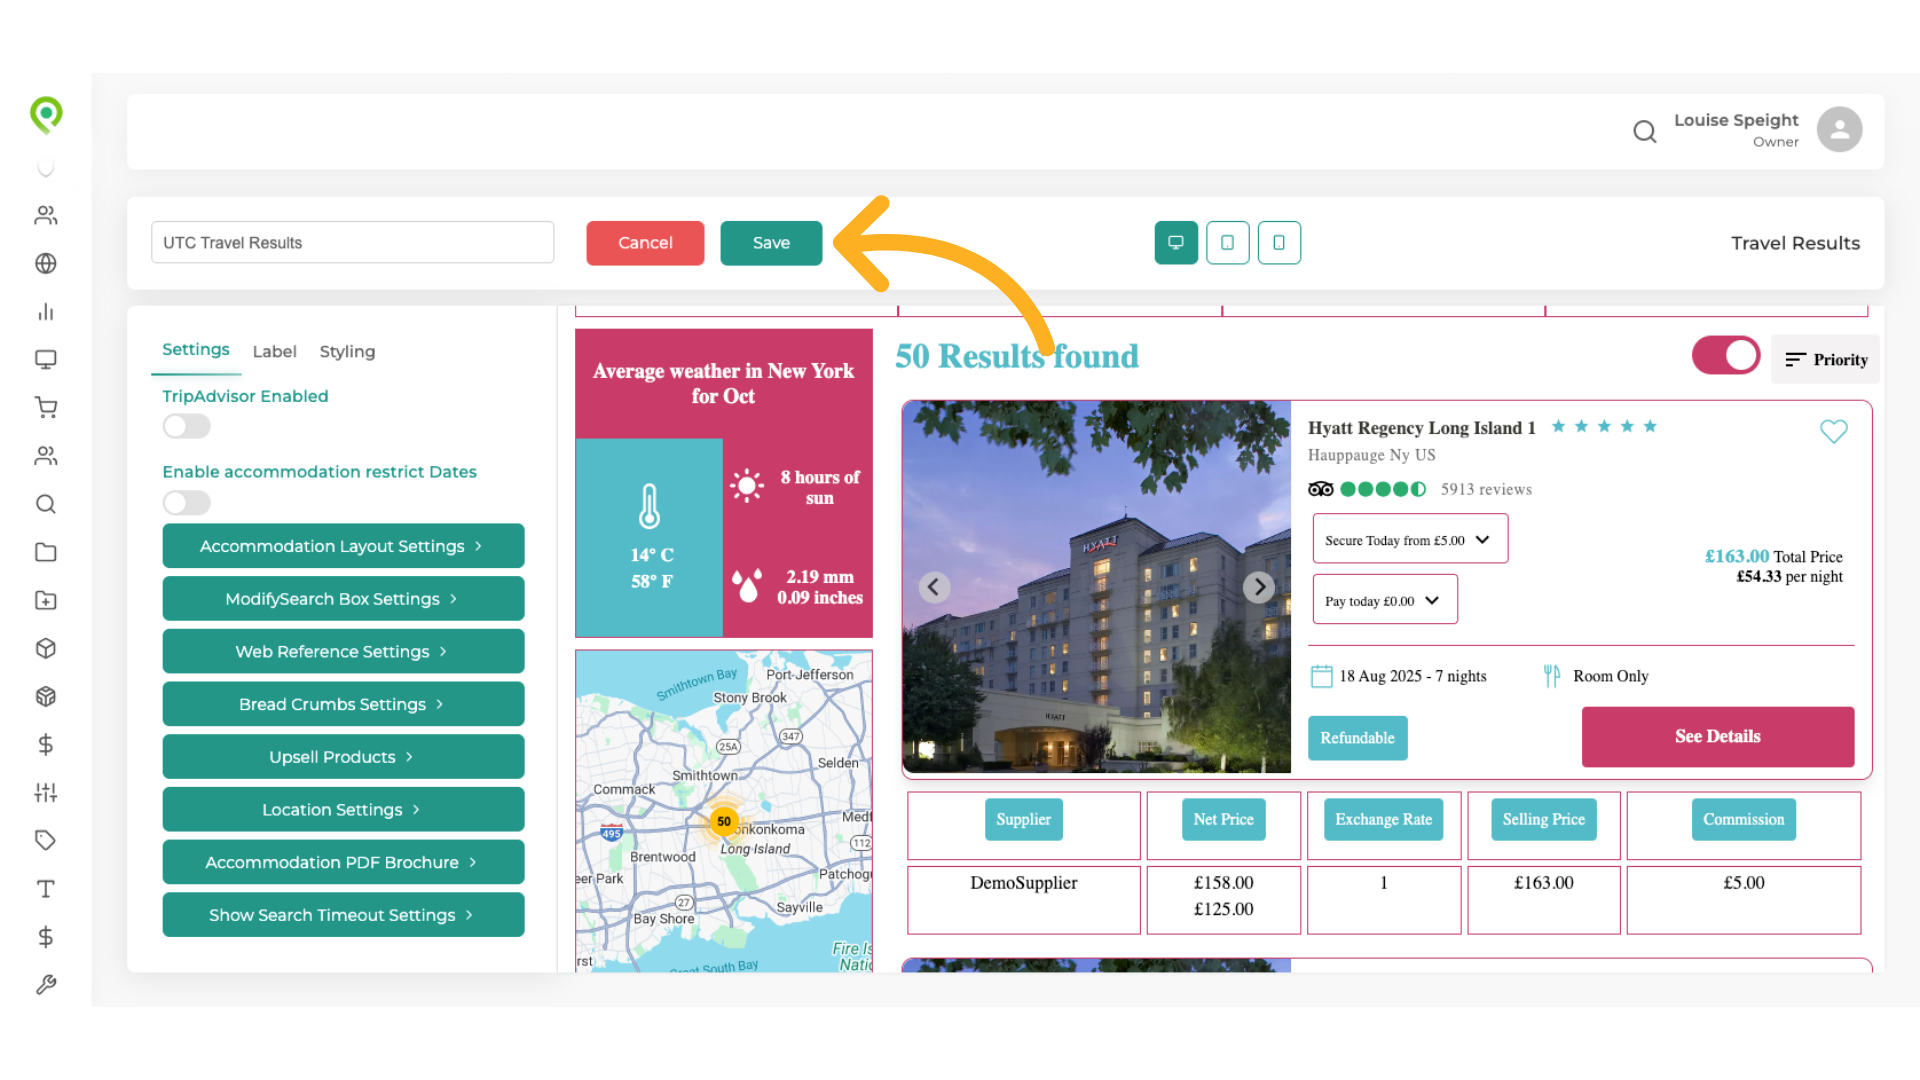The width and height of the screenshot is (1920, 1080).
Task: Switch to the Styling tab
Action: coord(347,352)
